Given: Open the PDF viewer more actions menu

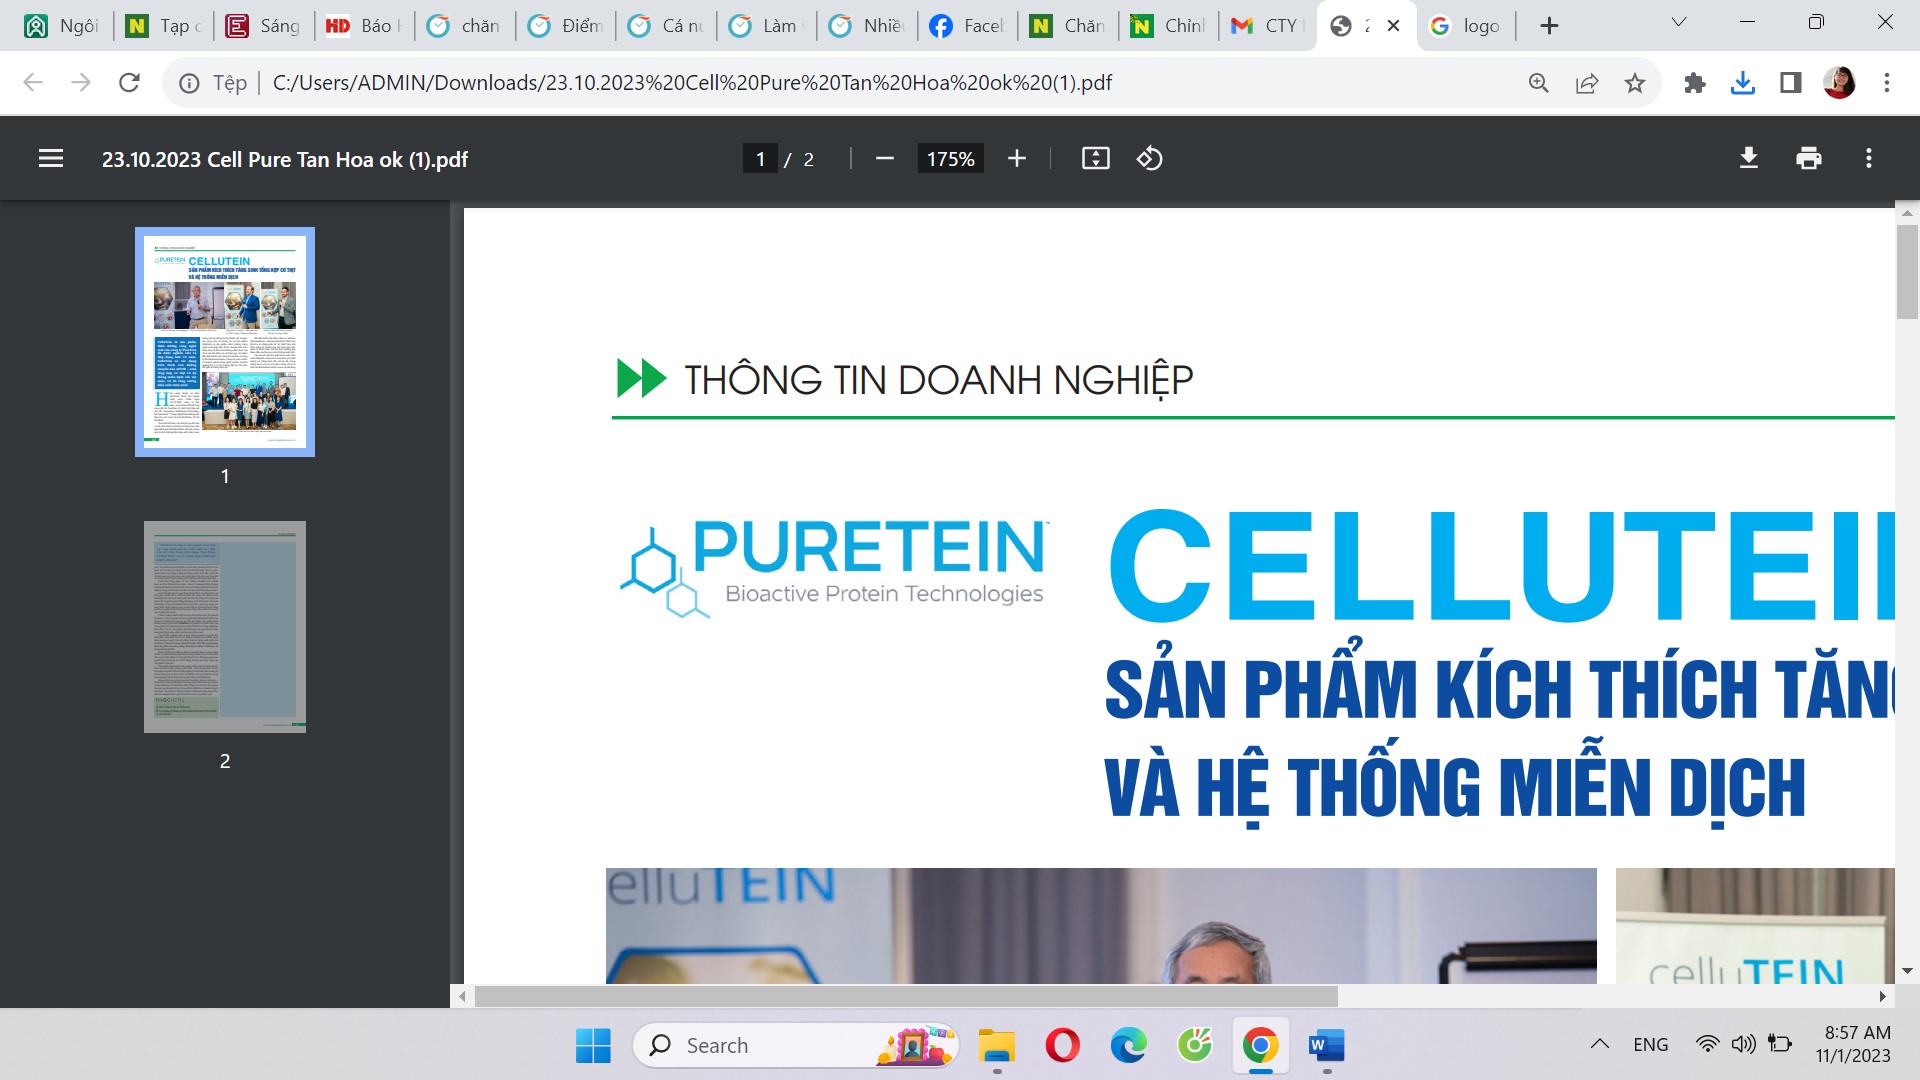Looking at the screenshot, I should pyautogui.click(x=1868, y=159).
